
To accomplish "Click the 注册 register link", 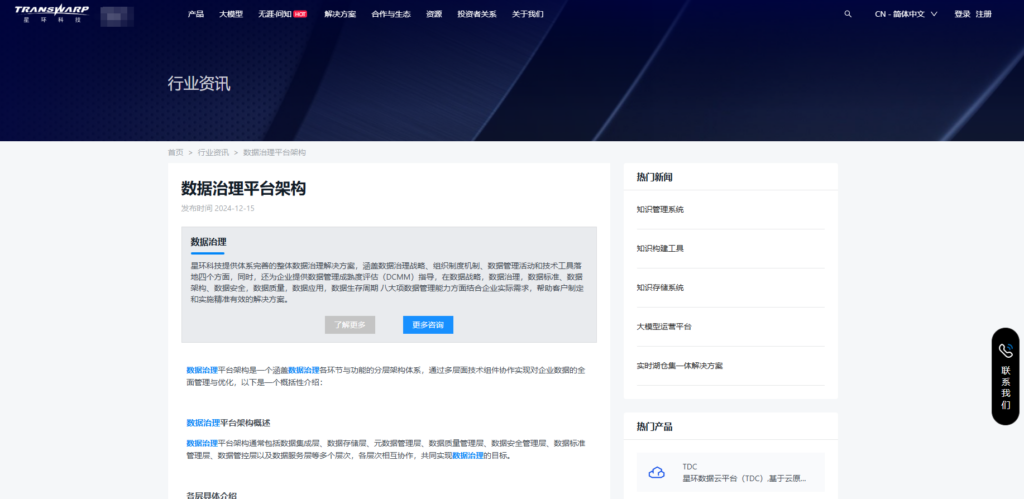I will click(984, 14).
